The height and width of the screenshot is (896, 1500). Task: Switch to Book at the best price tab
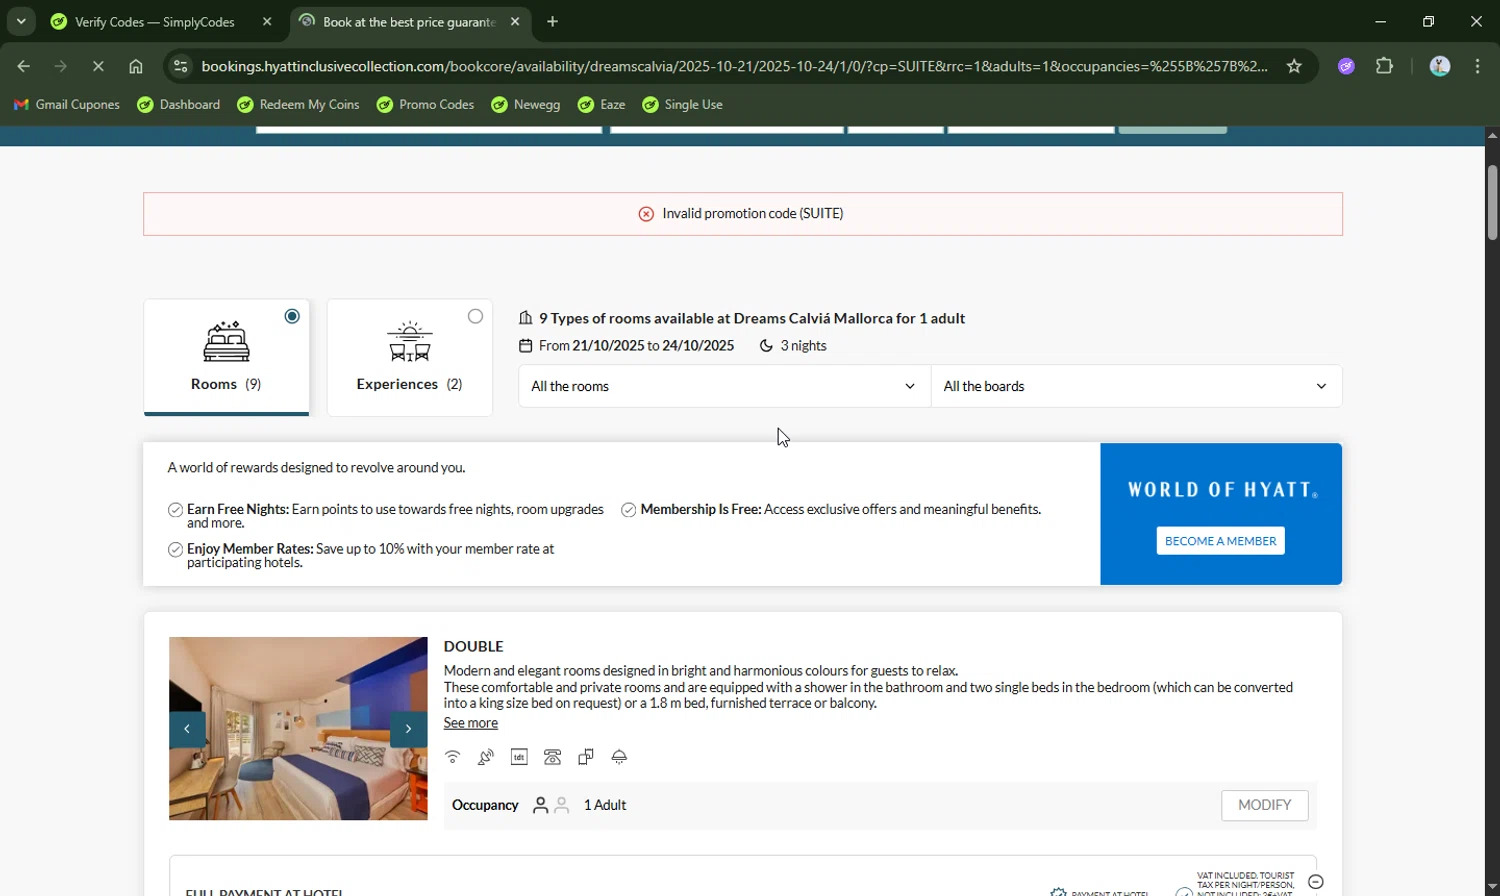[x=408, y=22]
